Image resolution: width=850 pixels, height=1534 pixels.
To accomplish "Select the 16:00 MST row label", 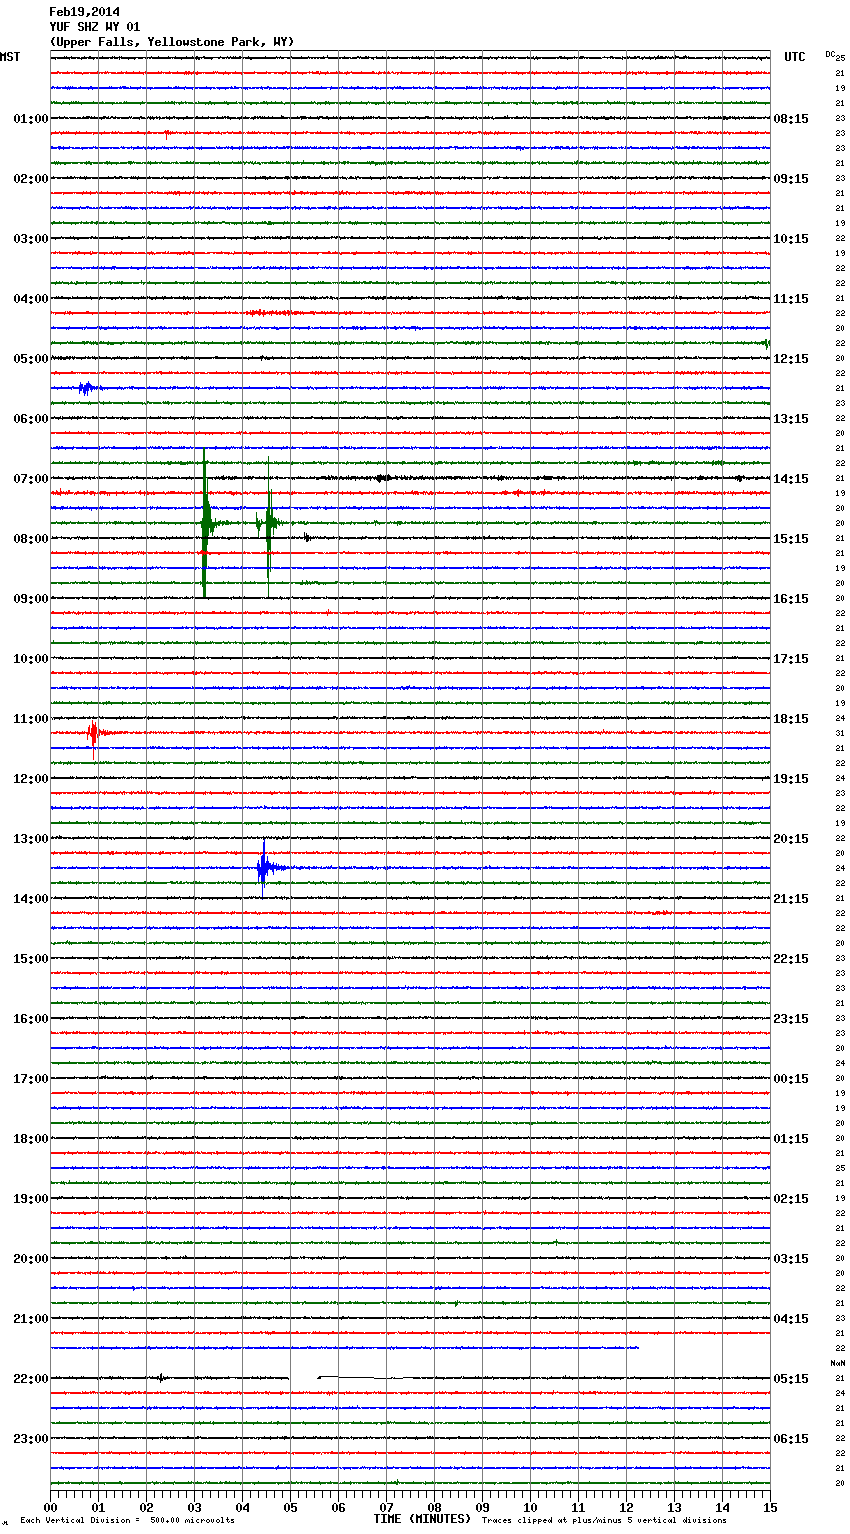I will [30, 1019].
